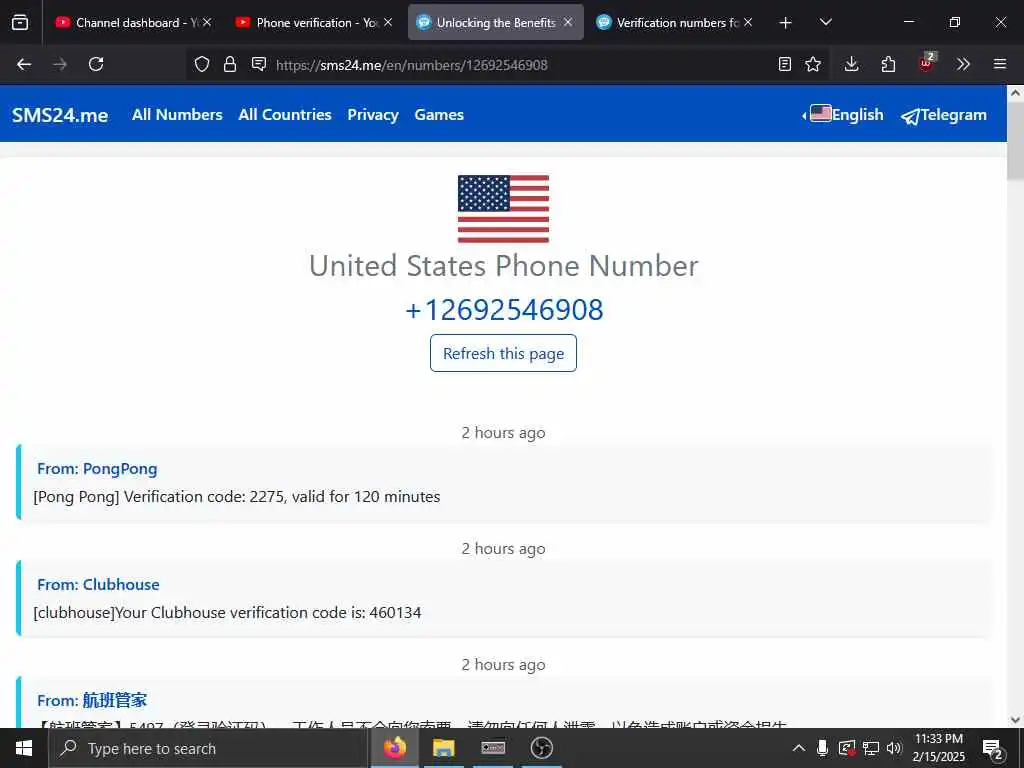Screen dimensions: 1024x768
Task: Bookmark this page with the star icon
Action: point(813,64)
